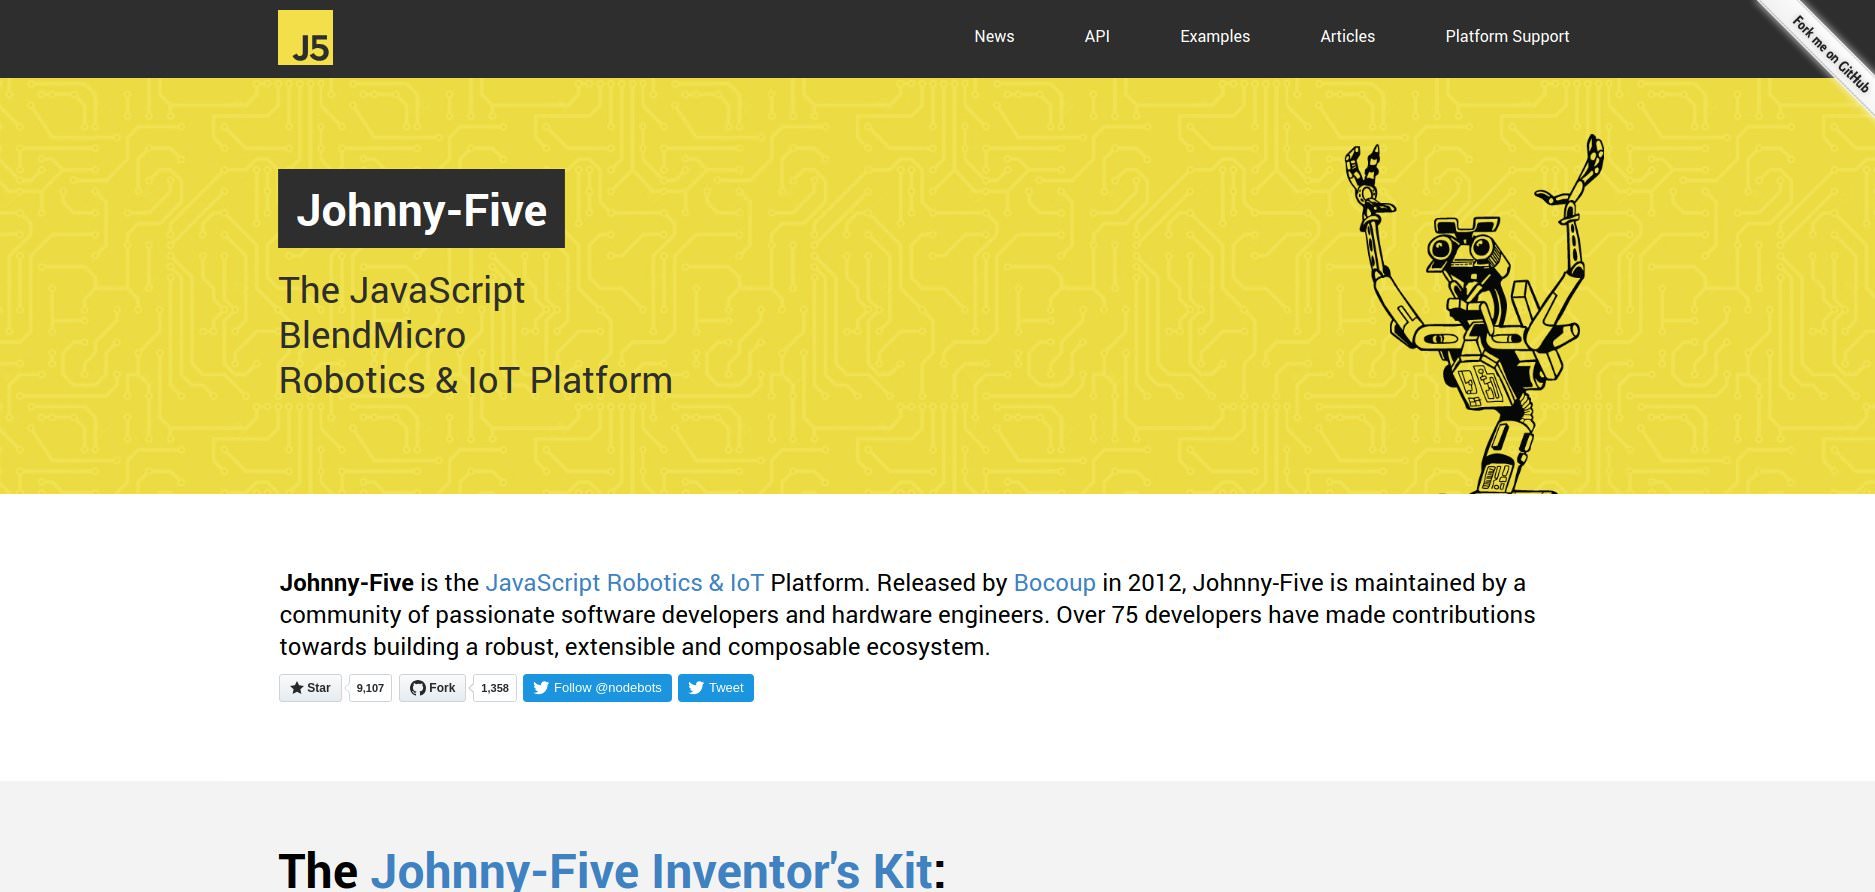
Task: Open the API page
Action: click(1097, 36)
